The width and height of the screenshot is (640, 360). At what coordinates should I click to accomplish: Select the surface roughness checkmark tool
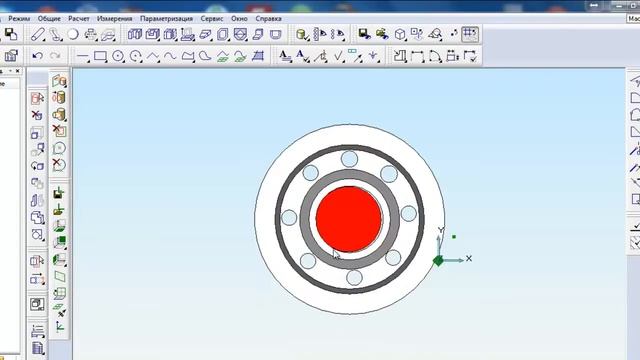coord(338,56)
